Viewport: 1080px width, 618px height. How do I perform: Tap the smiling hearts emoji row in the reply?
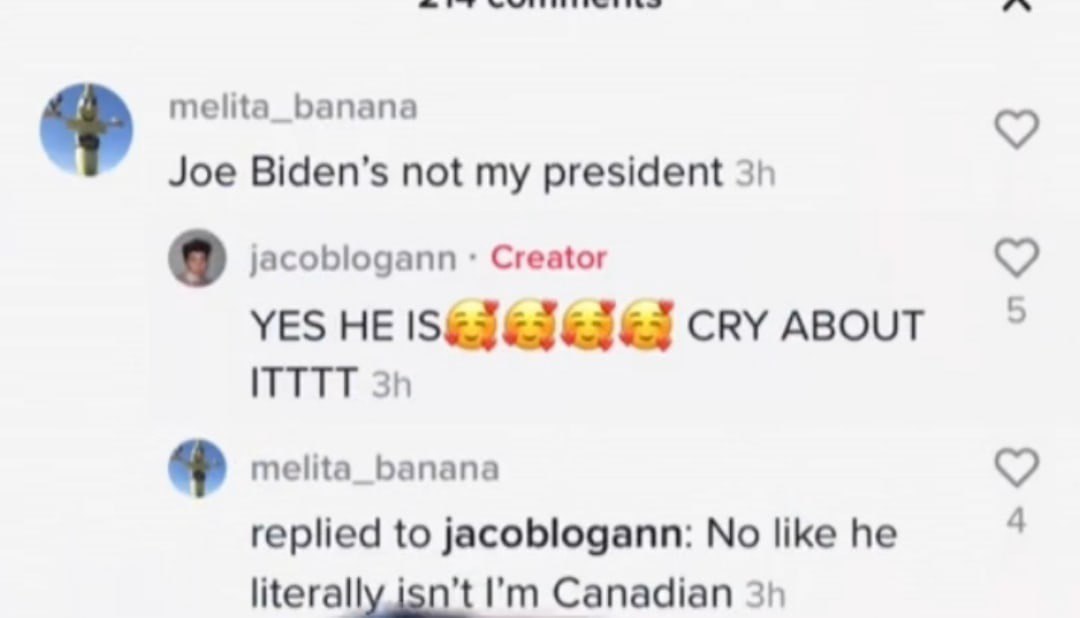point(559,325)
